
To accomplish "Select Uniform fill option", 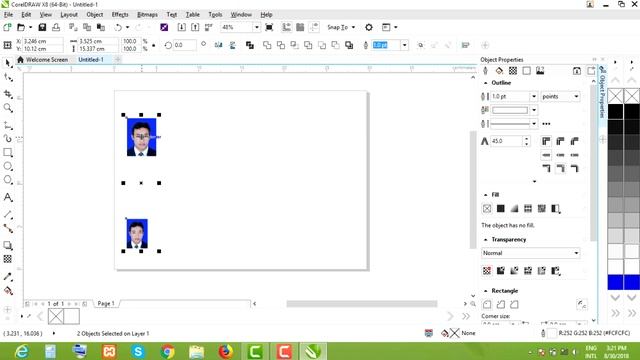I will (501, 209).
